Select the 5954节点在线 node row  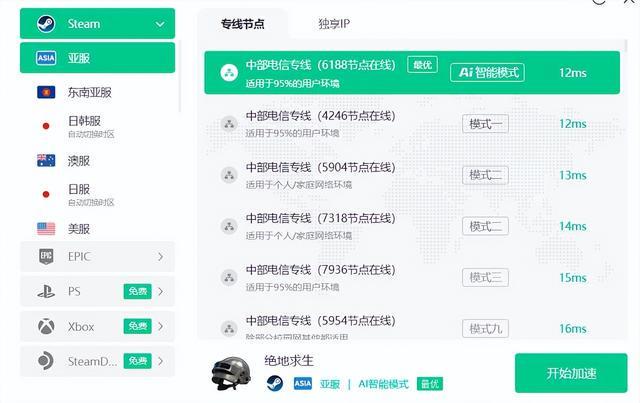[412, 323]
